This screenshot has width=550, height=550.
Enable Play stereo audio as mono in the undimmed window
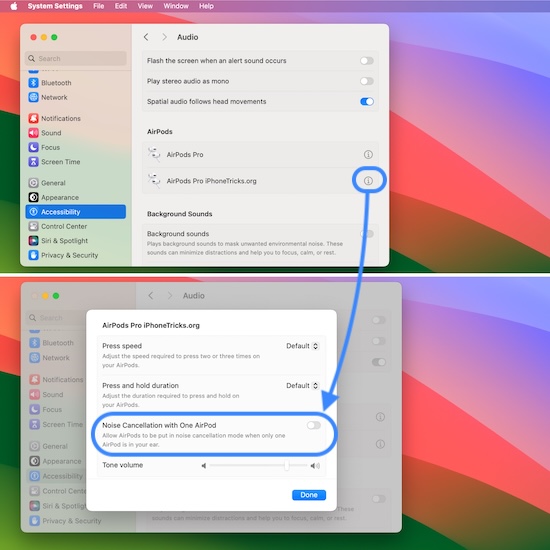[367, 81]
